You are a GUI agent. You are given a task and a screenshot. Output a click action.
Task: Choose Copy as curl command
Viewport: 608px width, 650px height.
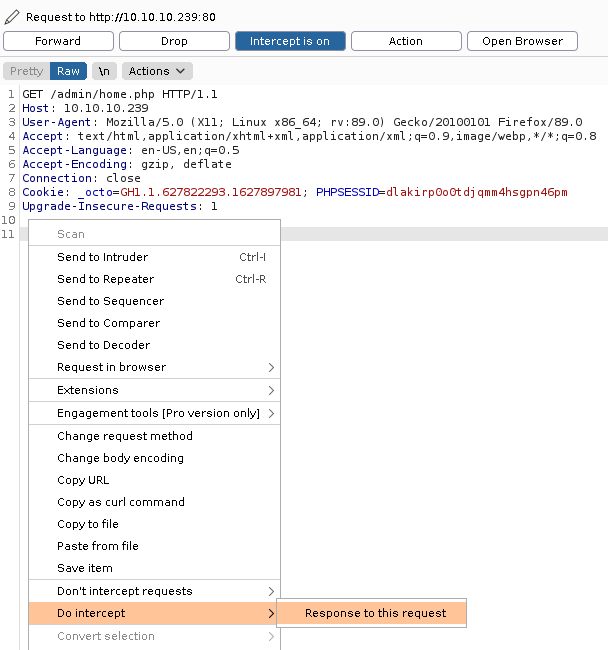tap(120, 502)
